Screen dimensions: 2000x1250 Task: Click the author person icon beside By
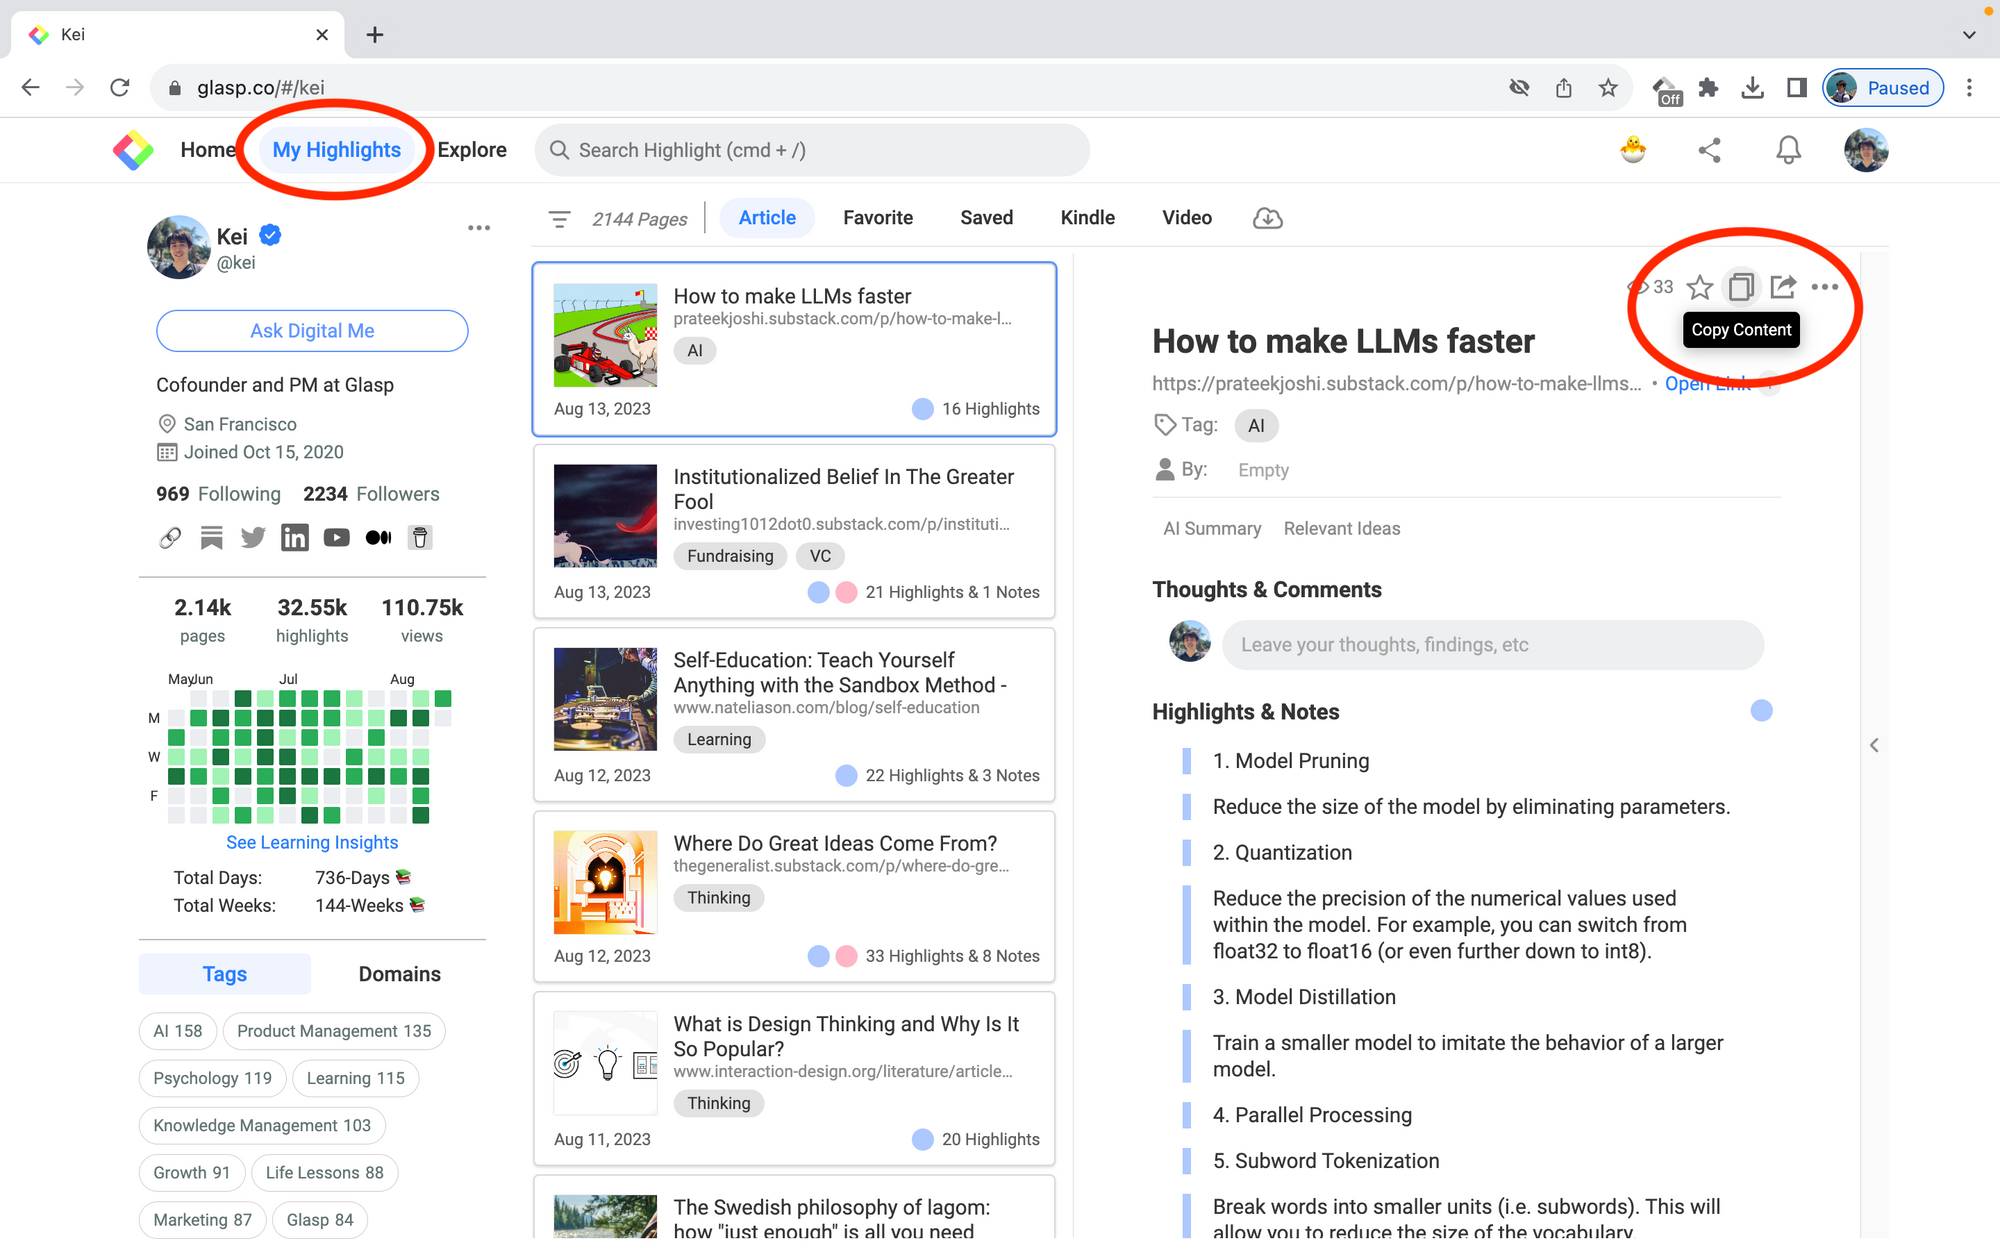tap(1165, 470)
